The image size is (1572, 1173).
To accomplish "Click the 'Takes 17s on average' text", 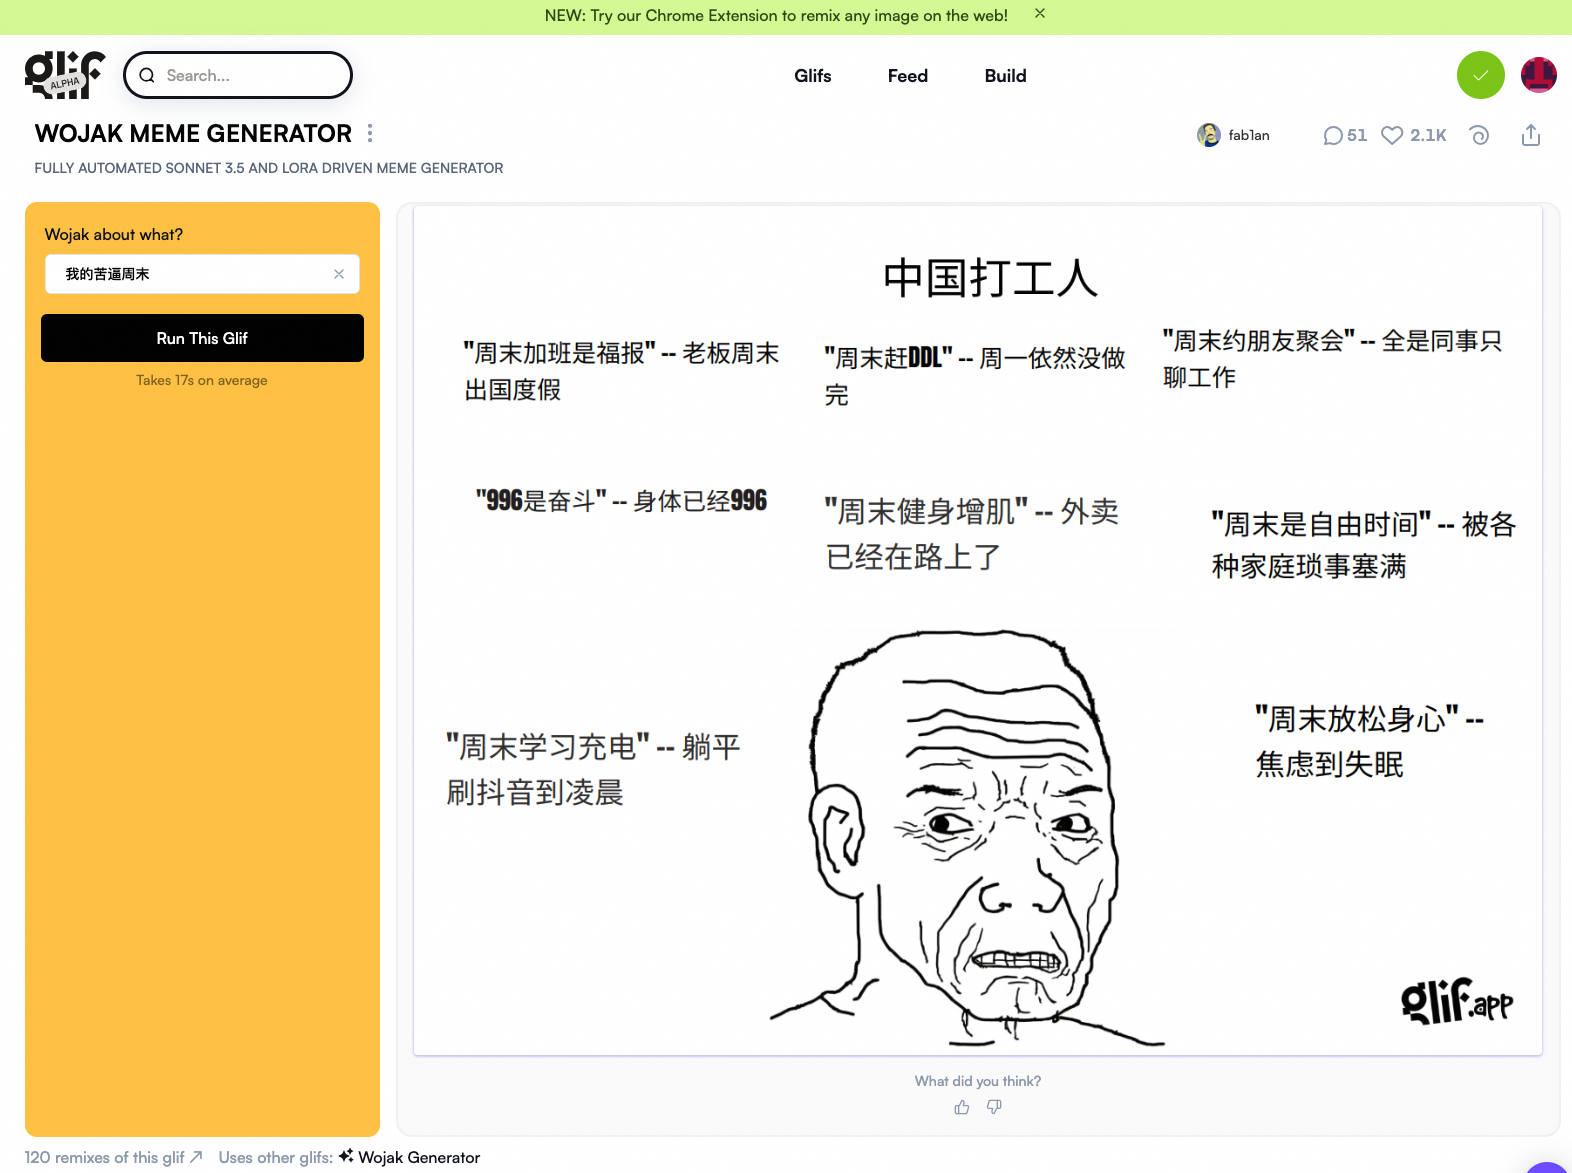I will tap(202, 380).
